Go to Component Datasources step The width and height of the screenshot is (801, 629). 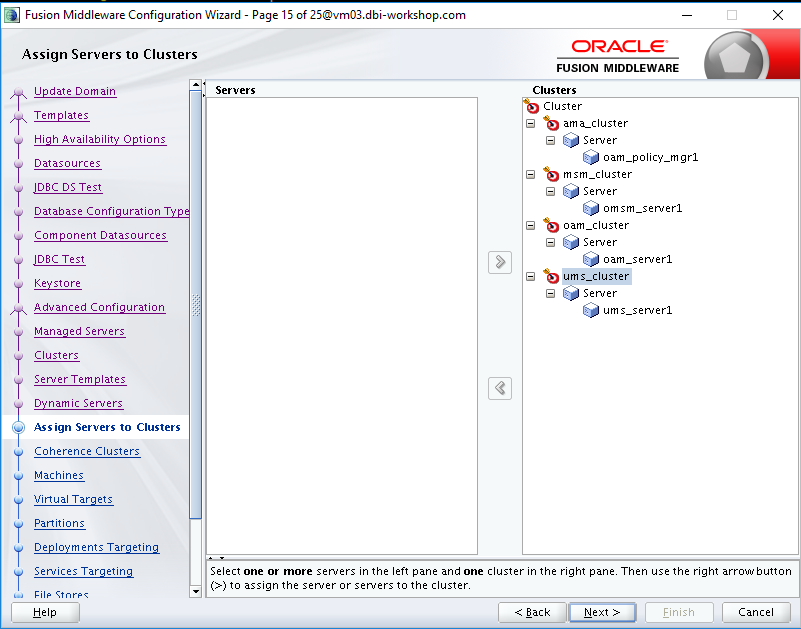click(x=100, y=236)
